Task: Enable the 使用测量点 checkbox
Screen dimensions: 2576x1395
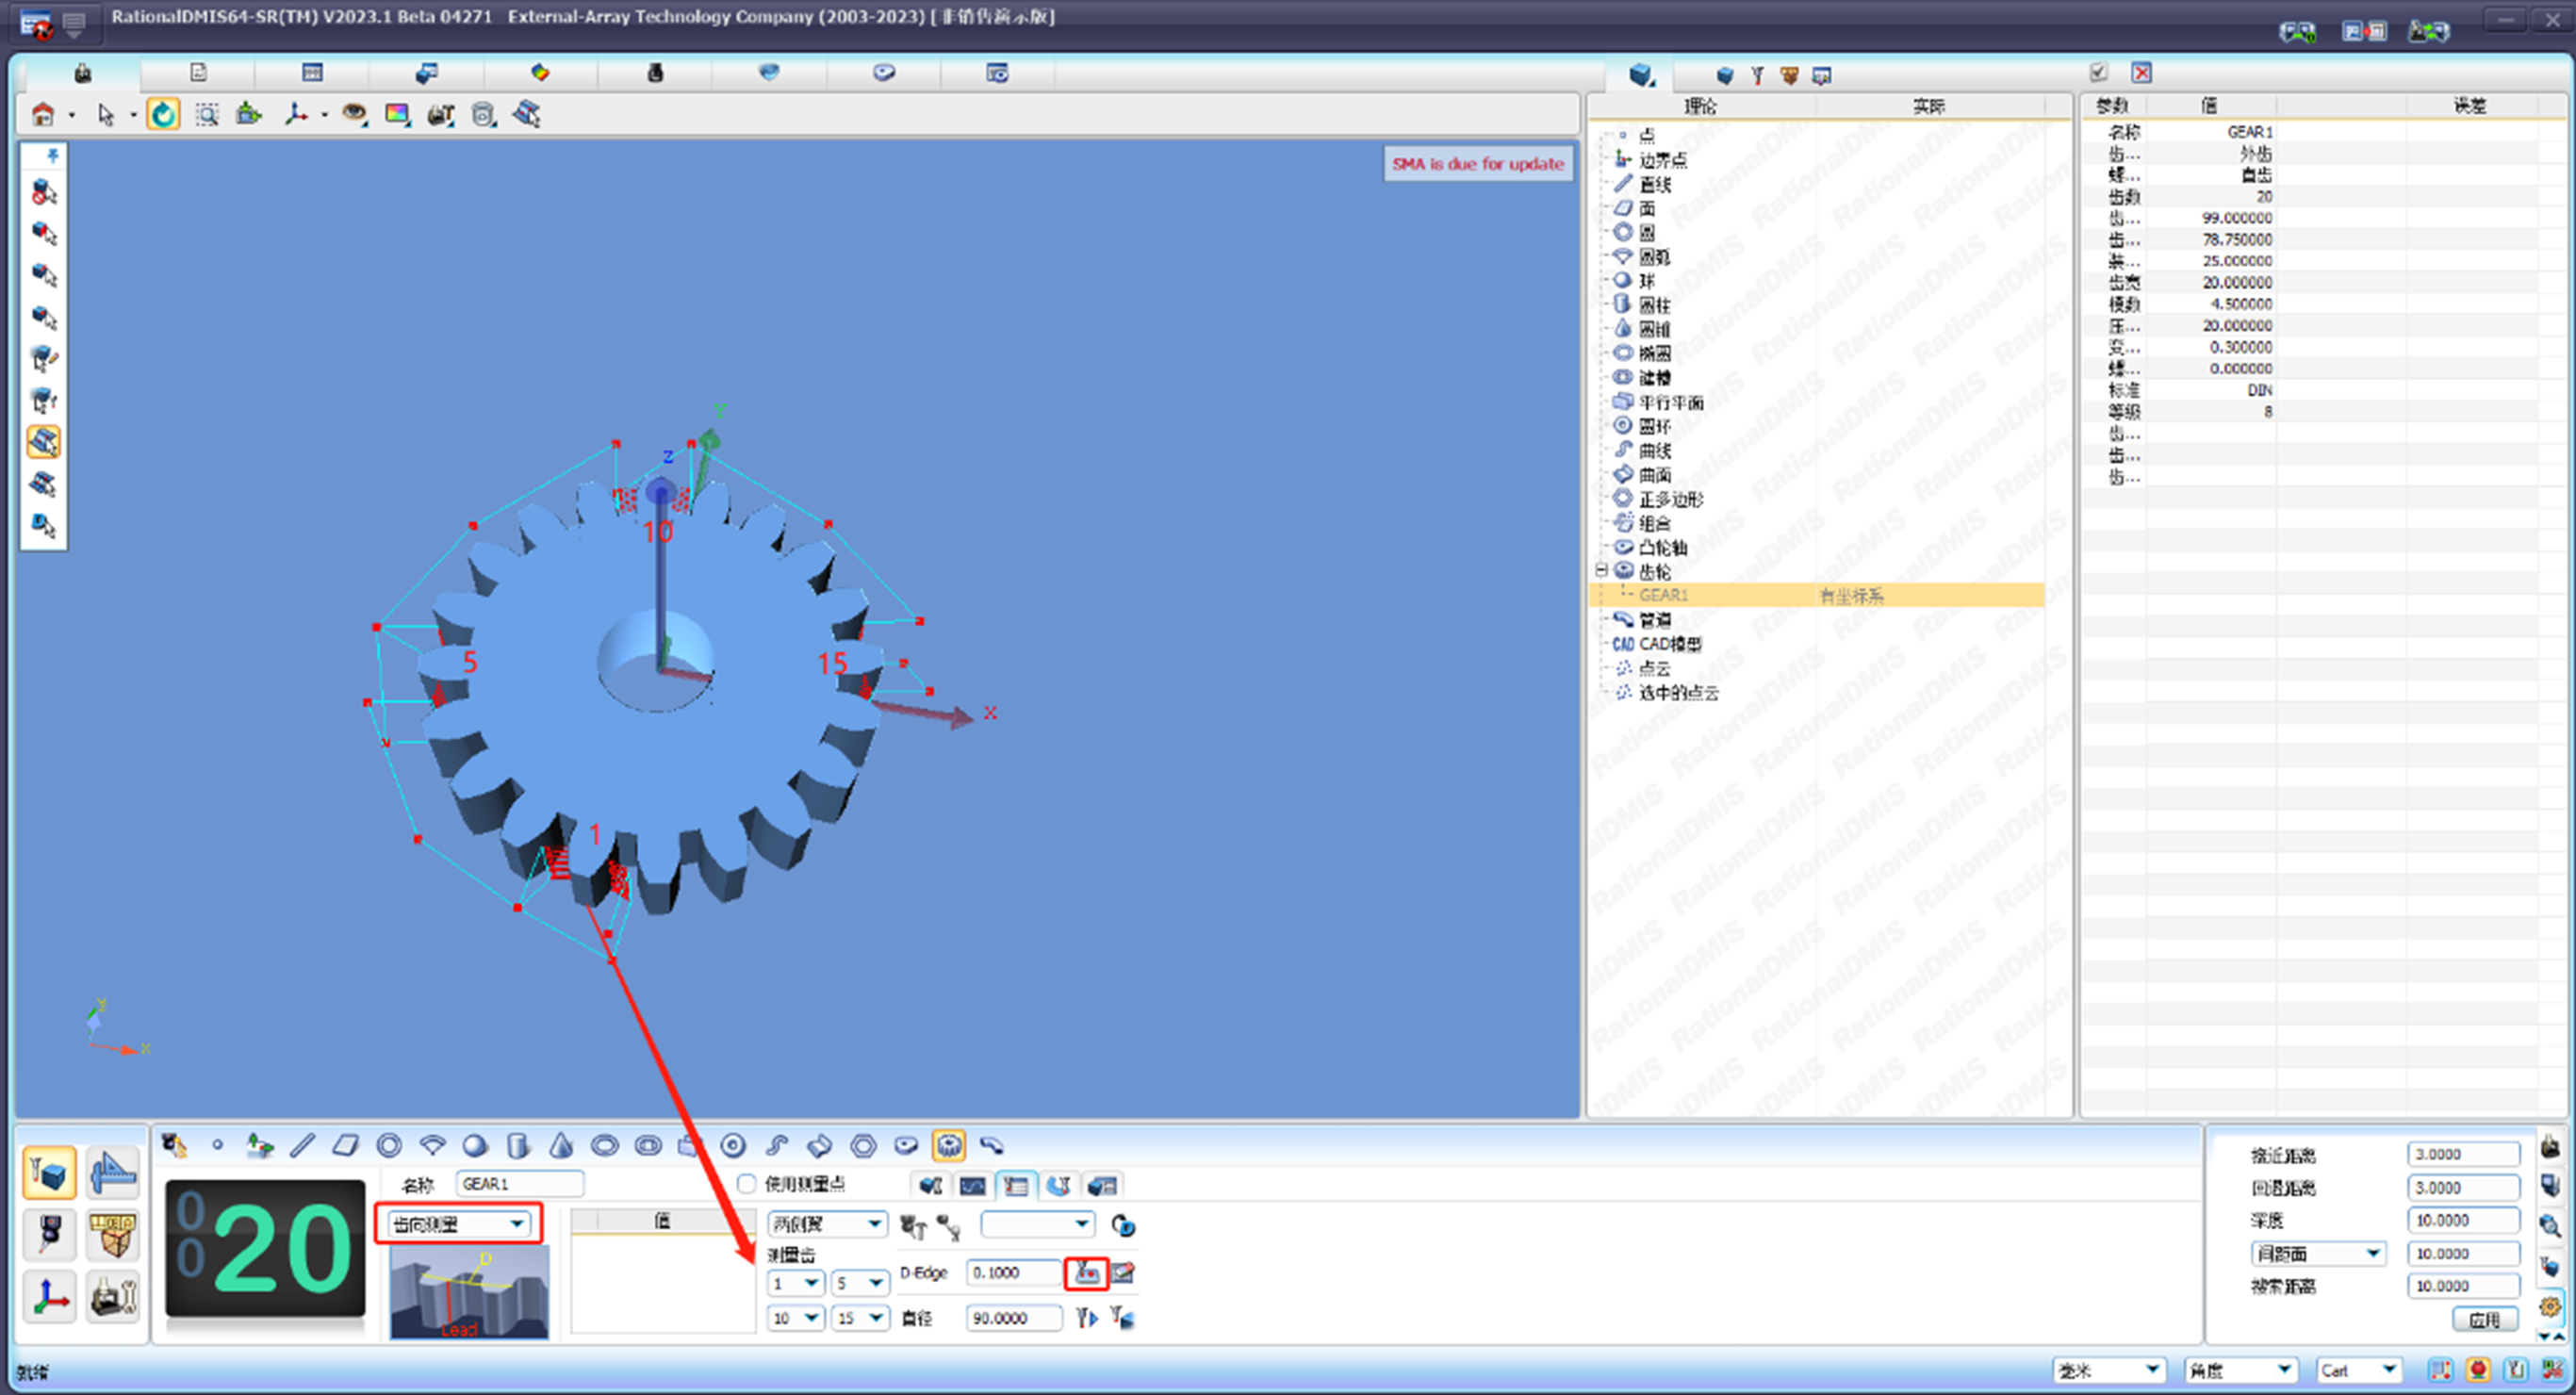Action: click(747, 1183)
